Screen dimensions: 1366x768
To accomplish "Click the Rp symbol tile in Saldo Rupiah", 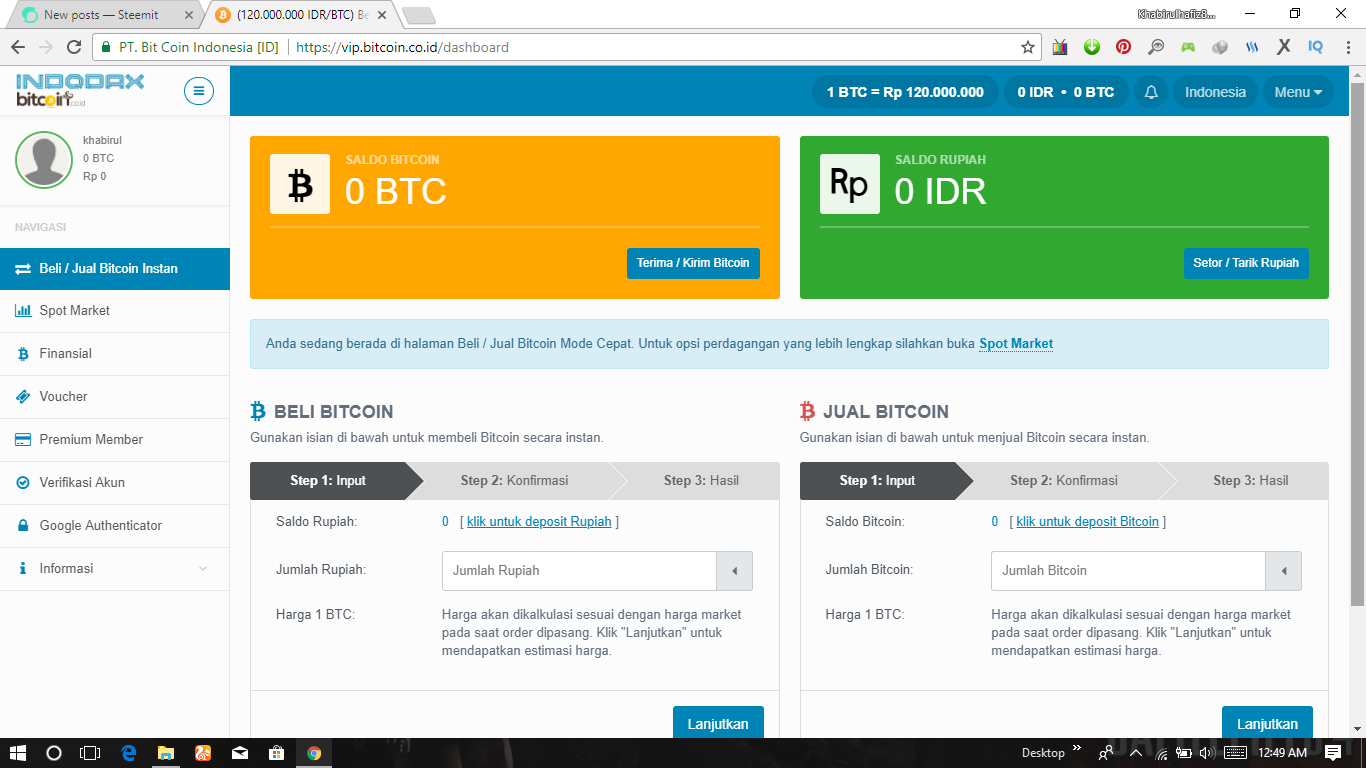I will tap(850, 184).
